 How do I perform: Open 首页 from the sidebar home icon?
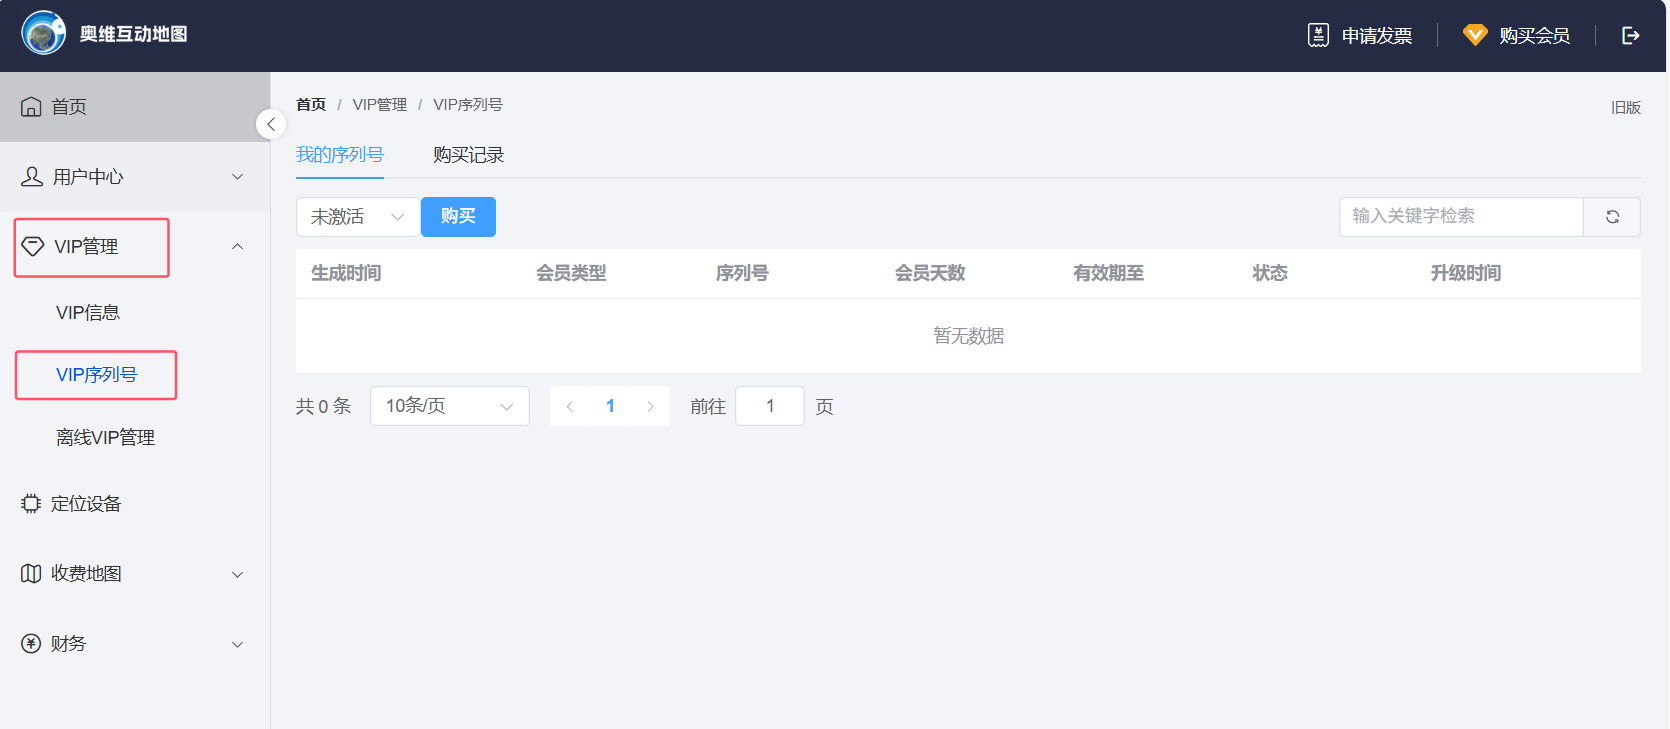(32, 107)
